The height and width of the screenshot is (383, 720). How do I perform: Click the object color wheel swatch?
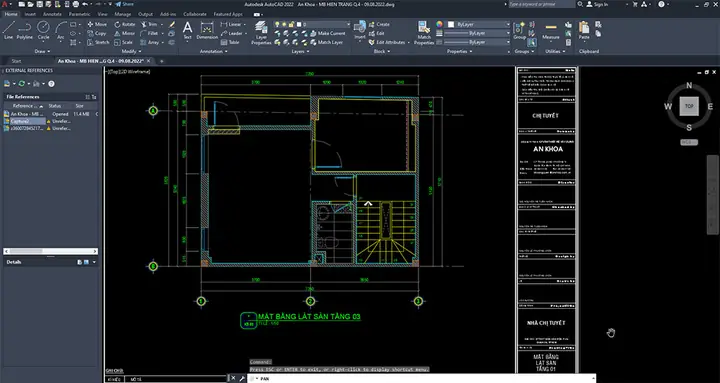(439, 24)
